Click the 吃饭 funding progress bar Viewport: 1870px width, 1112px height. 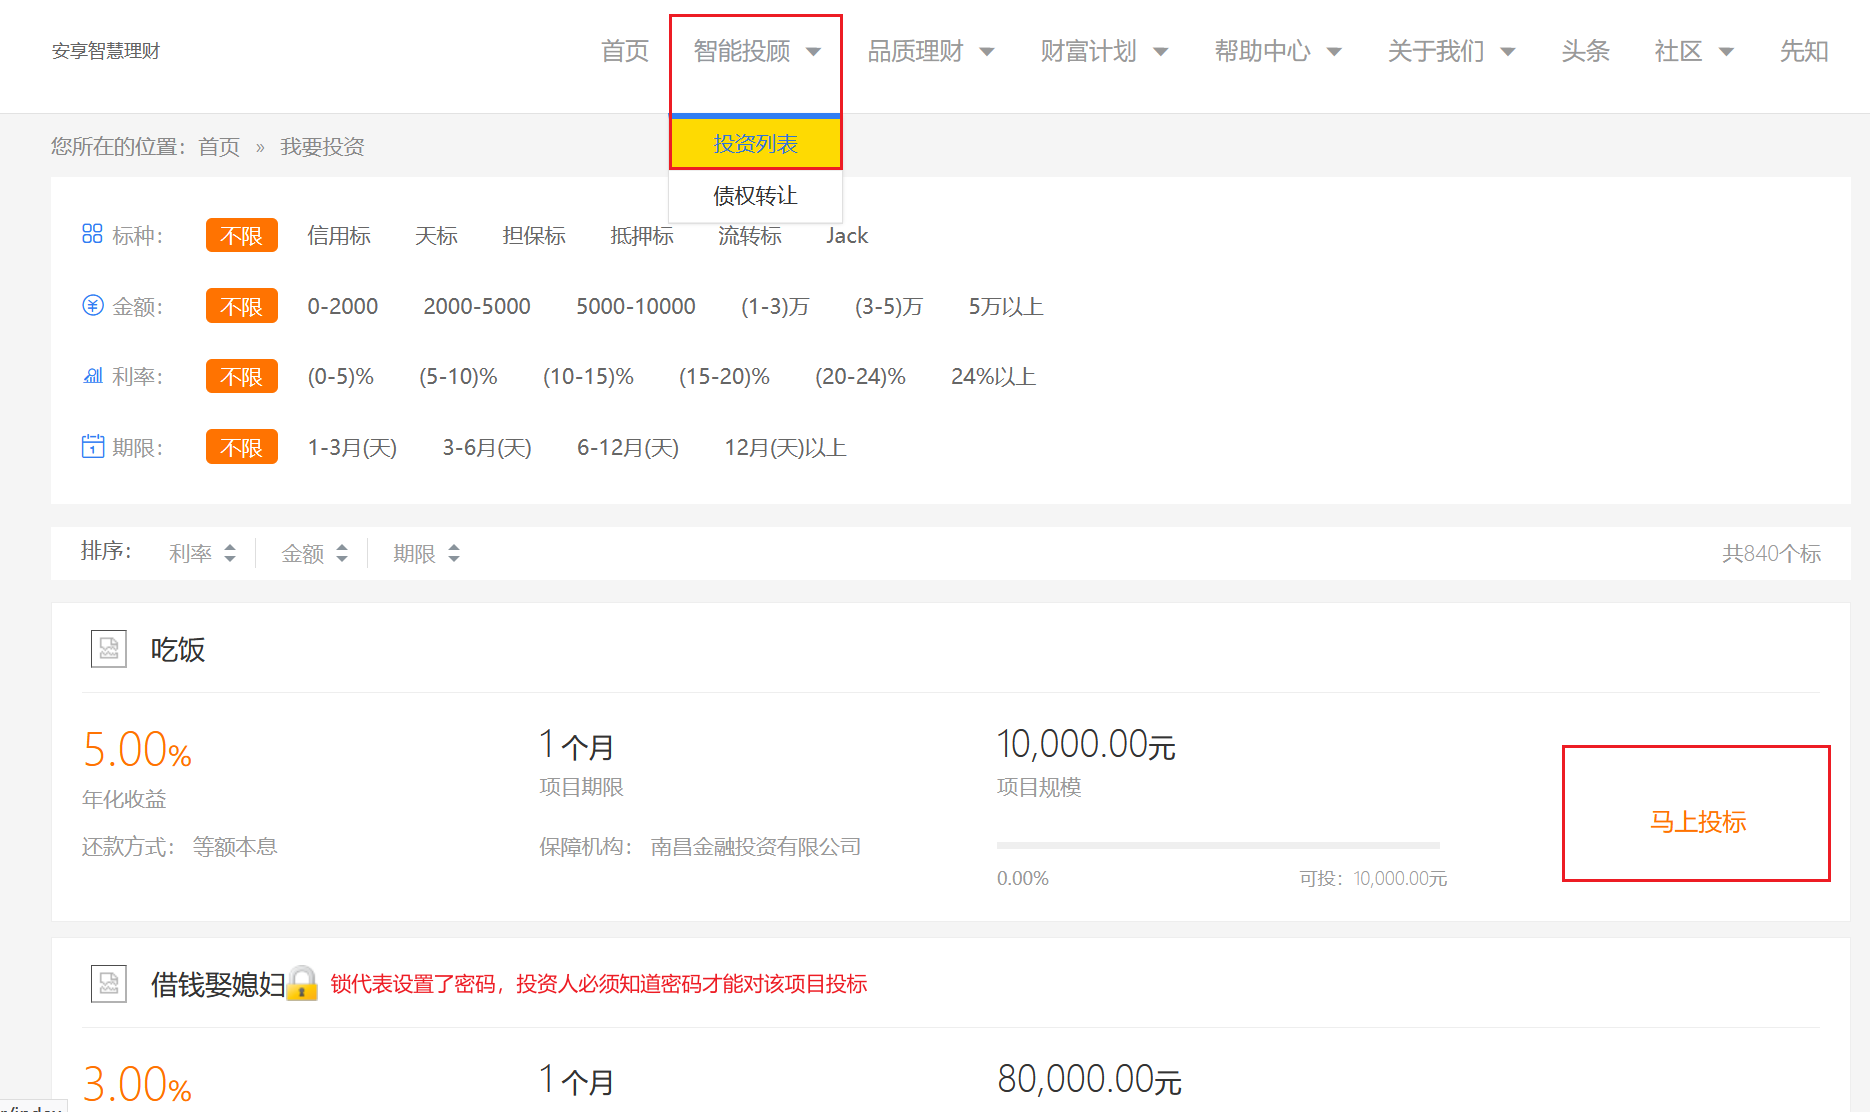pyautogui.click(x=1217, y=846)
